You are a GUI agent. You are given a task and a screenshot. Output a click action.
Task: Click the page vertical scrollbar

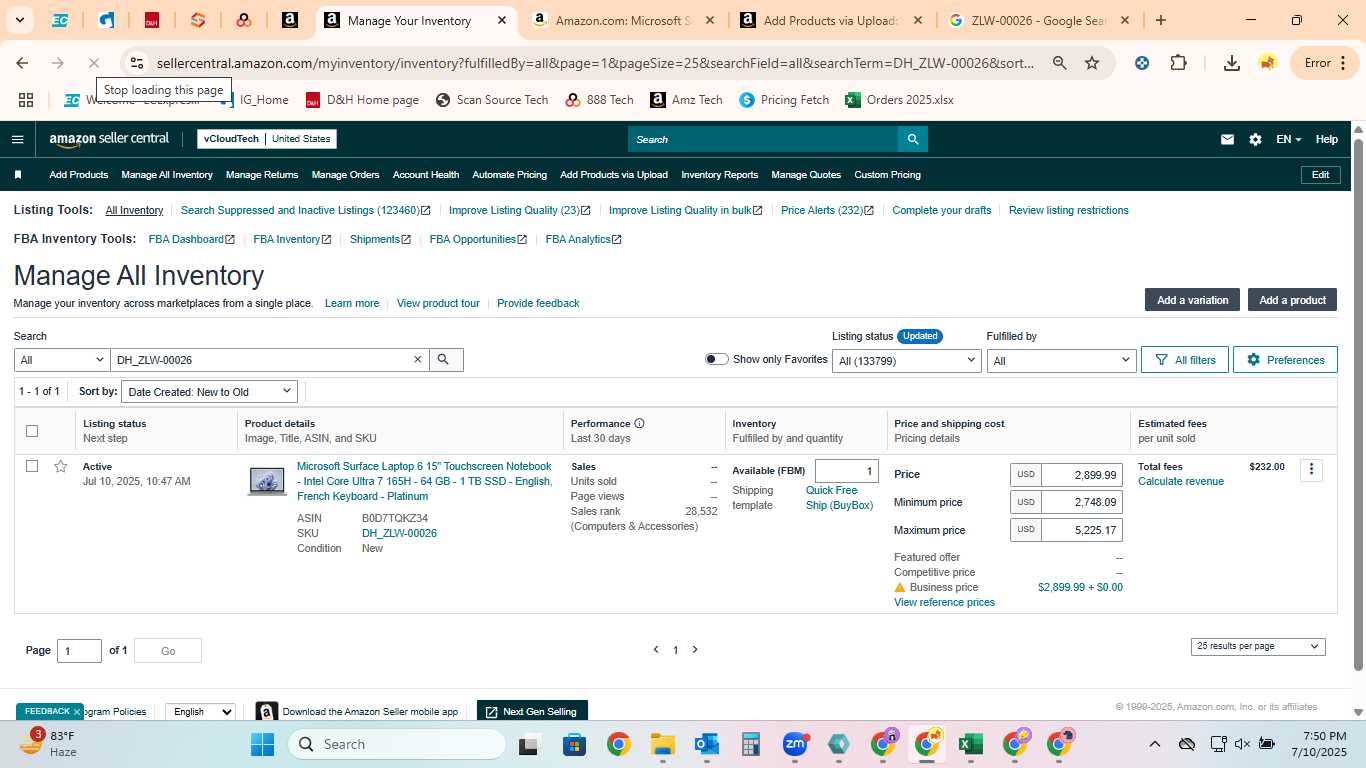coord(1358,405)
